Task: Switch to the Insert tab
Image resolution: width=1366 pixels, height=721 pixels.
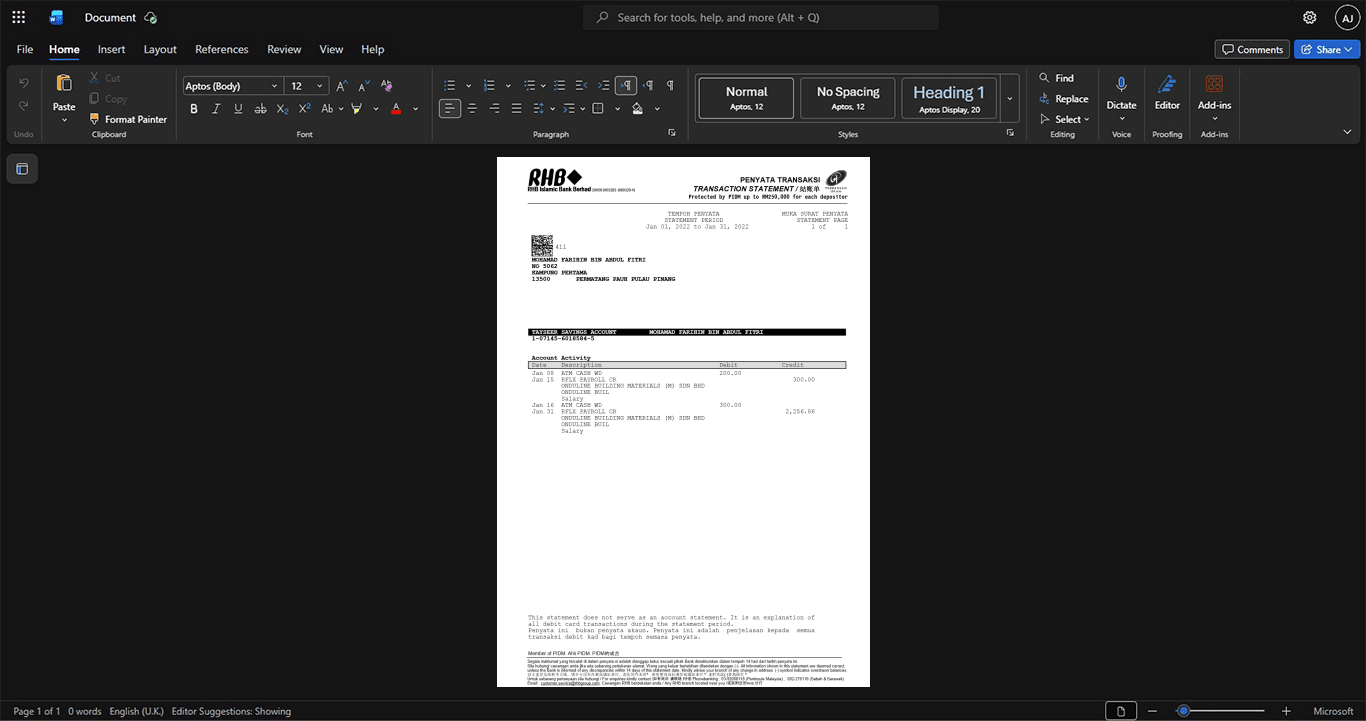Action: 112,49
